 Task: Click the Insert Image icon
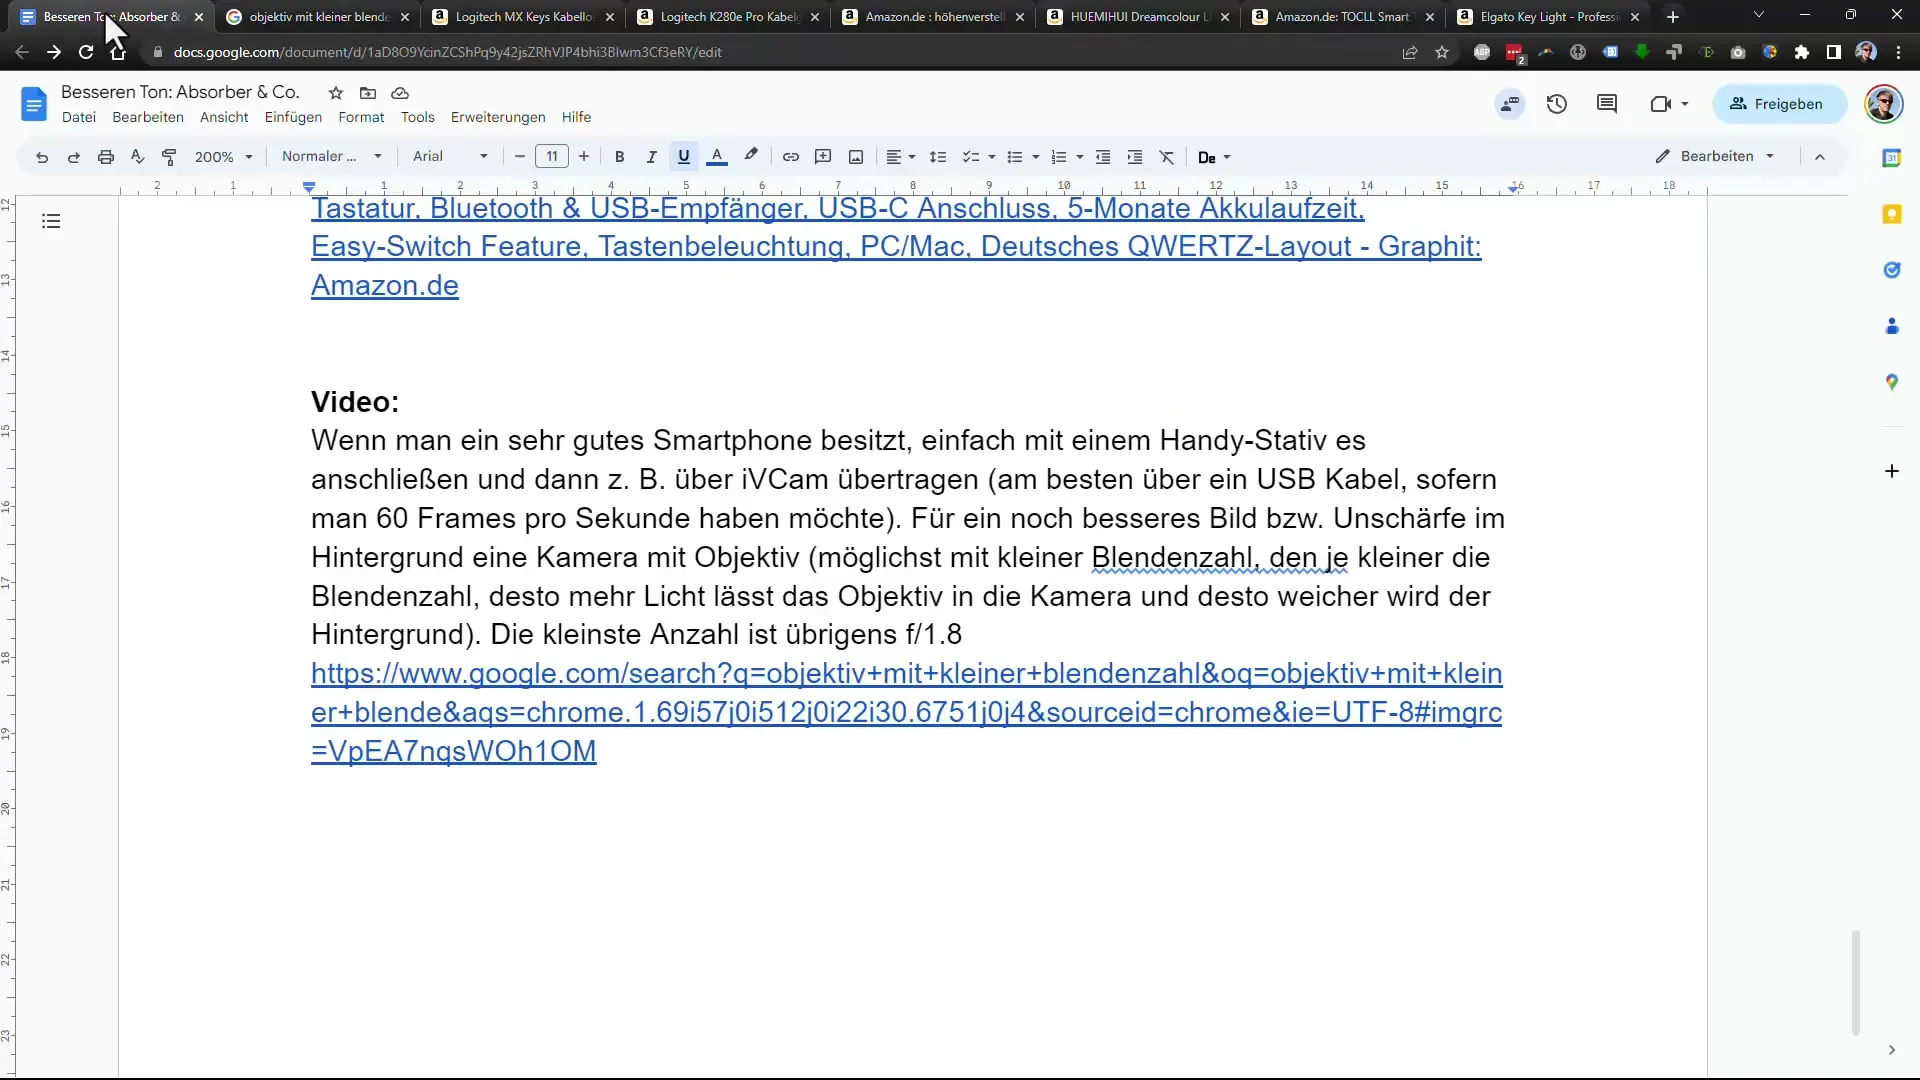coord(856,157)
